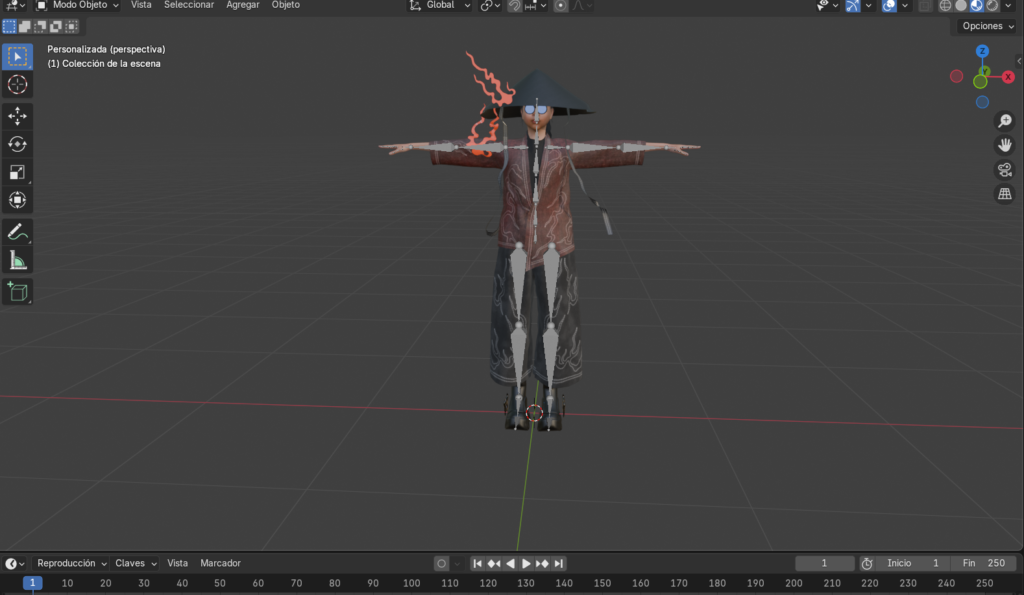The image size is (1024, 595).
Task: Enable proportional editing toggle
Action: point(561,6)
